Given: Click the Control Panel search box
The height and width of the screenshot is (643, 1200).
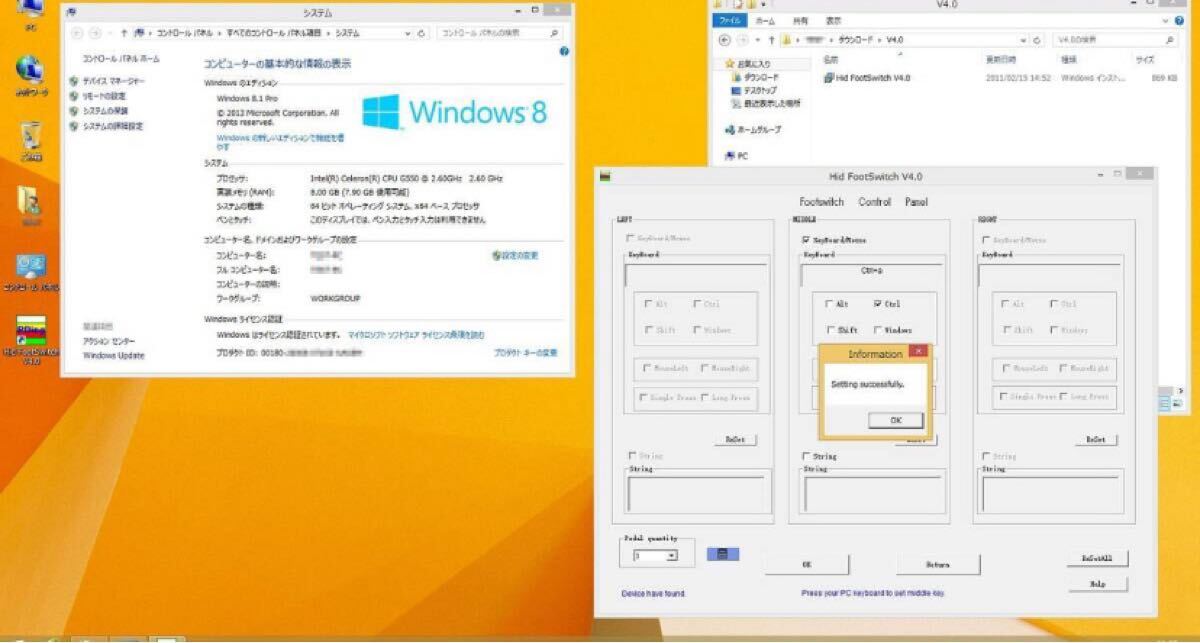Looking at the screenshot, I should [500, 33].
